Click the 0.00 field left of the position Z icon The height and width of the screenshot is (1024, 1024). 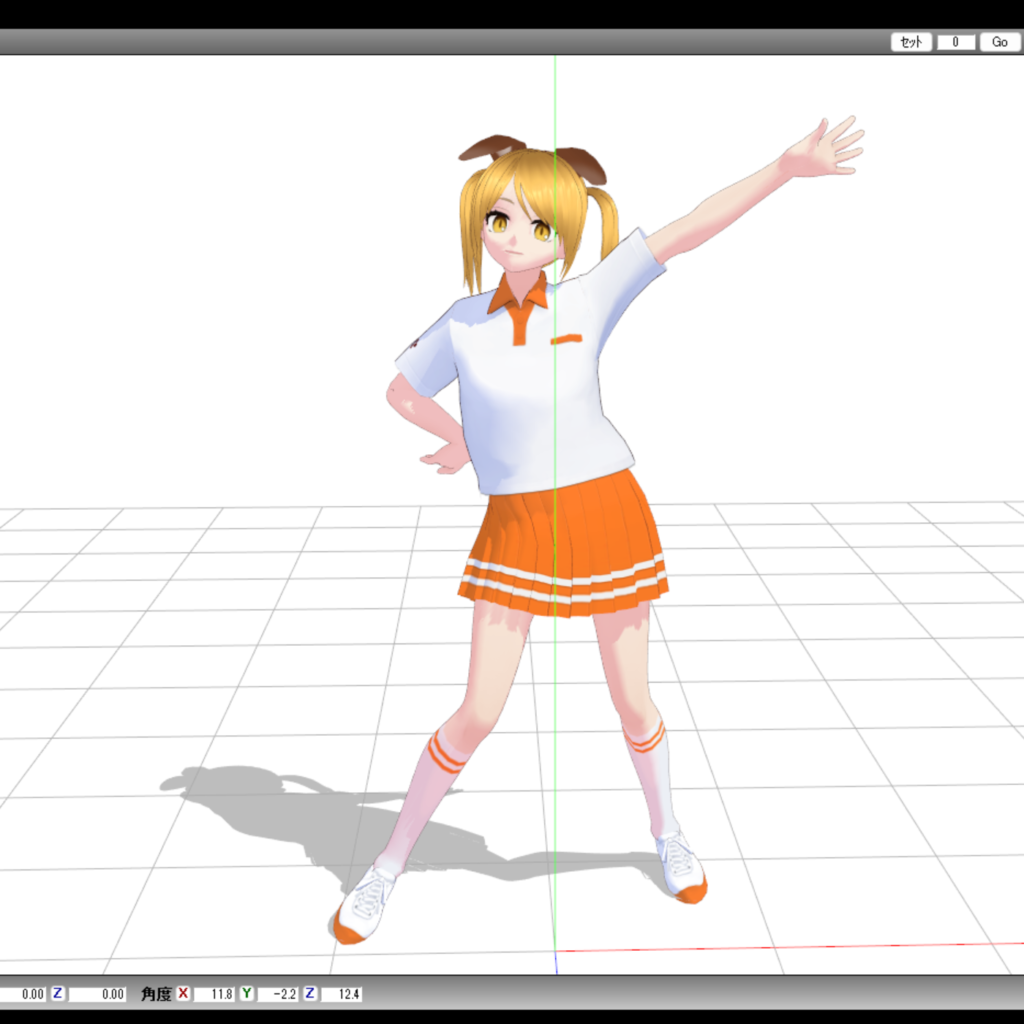(24, 994)
